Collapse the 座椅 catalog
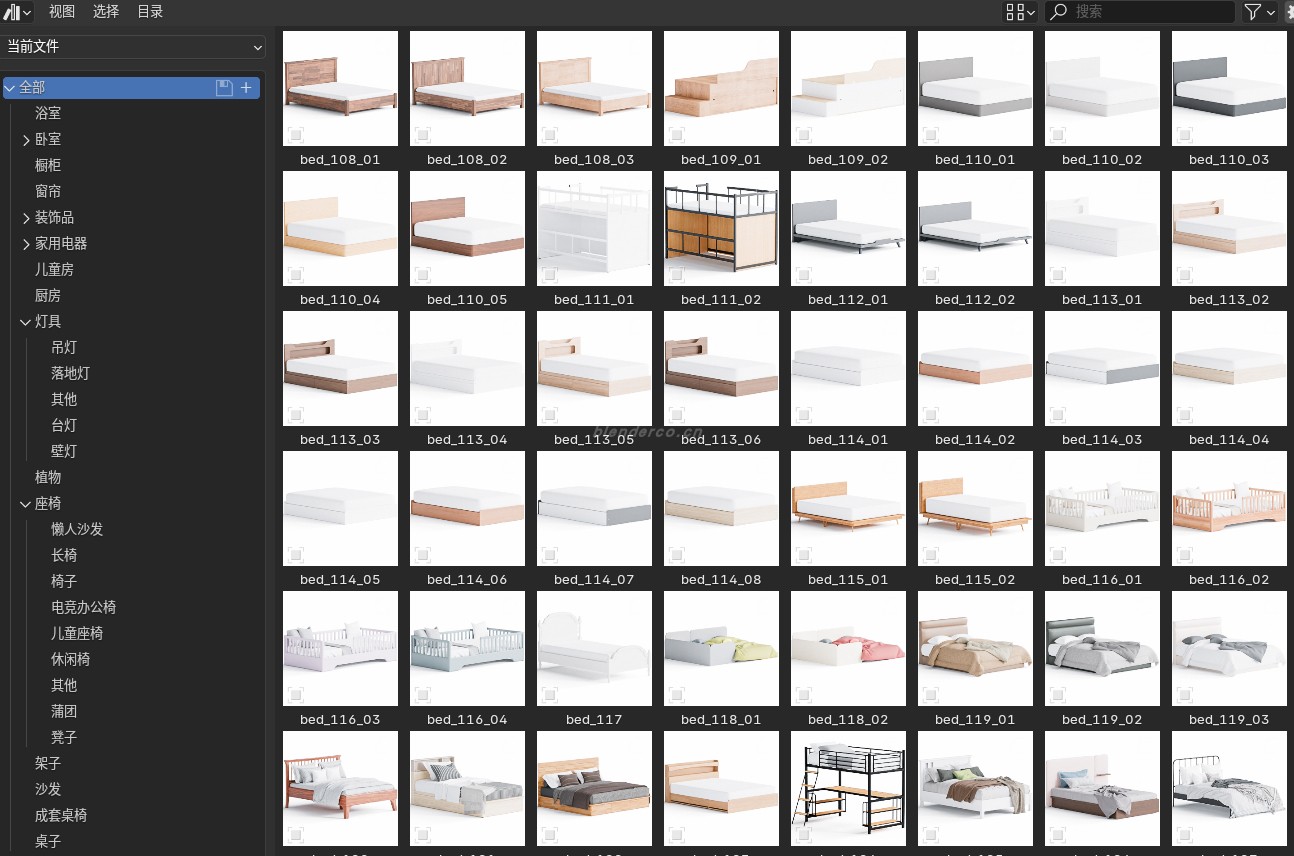This screenshot has height=856, width=1294. [x=26, y=504]
